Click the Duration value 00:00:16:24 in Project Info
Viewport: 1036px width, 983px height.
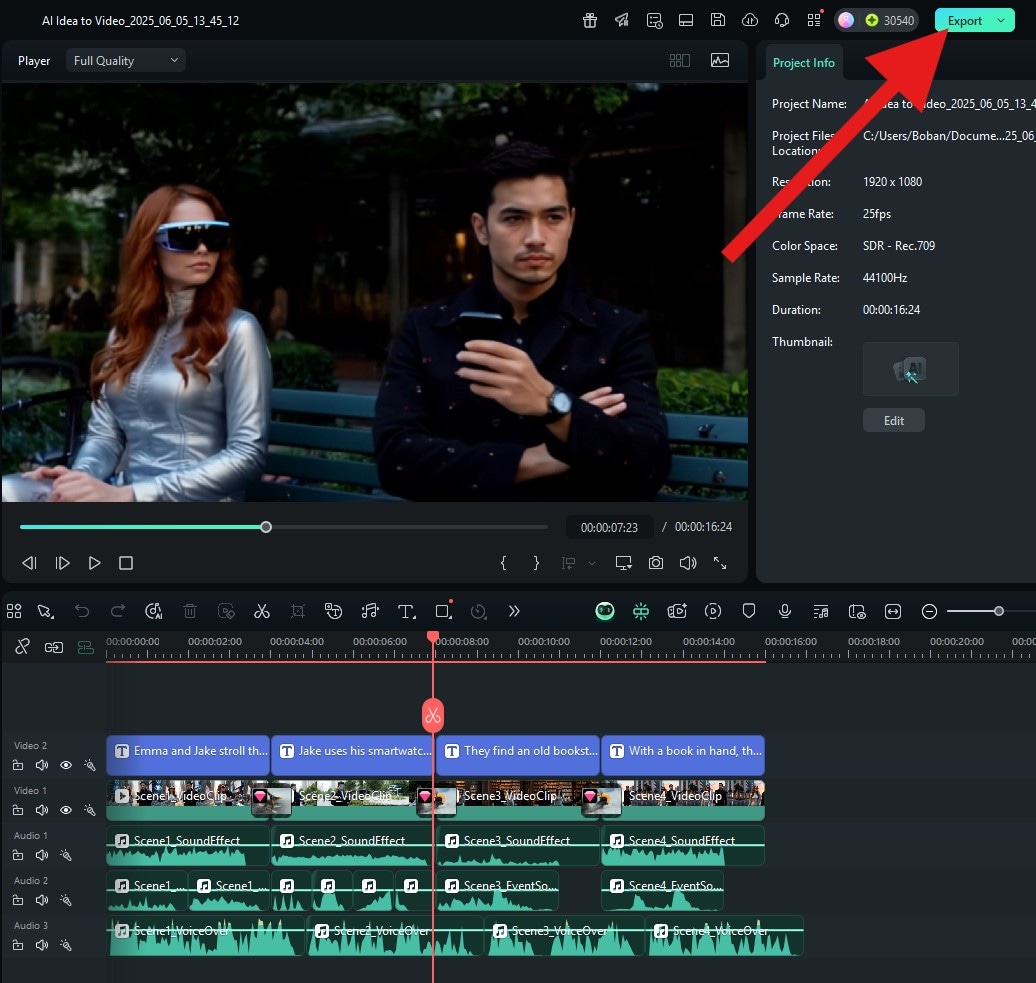pyautogui.click(x=891, y=310)
